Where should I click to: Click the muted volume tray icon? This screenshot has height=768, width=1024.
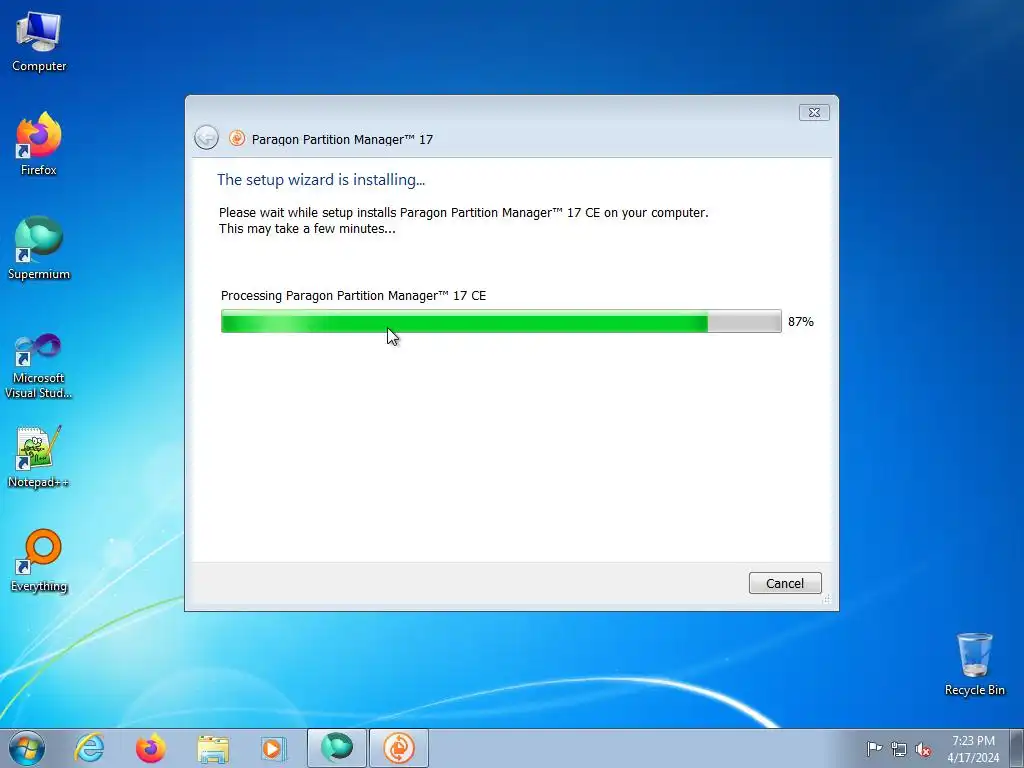pos(923,749)
